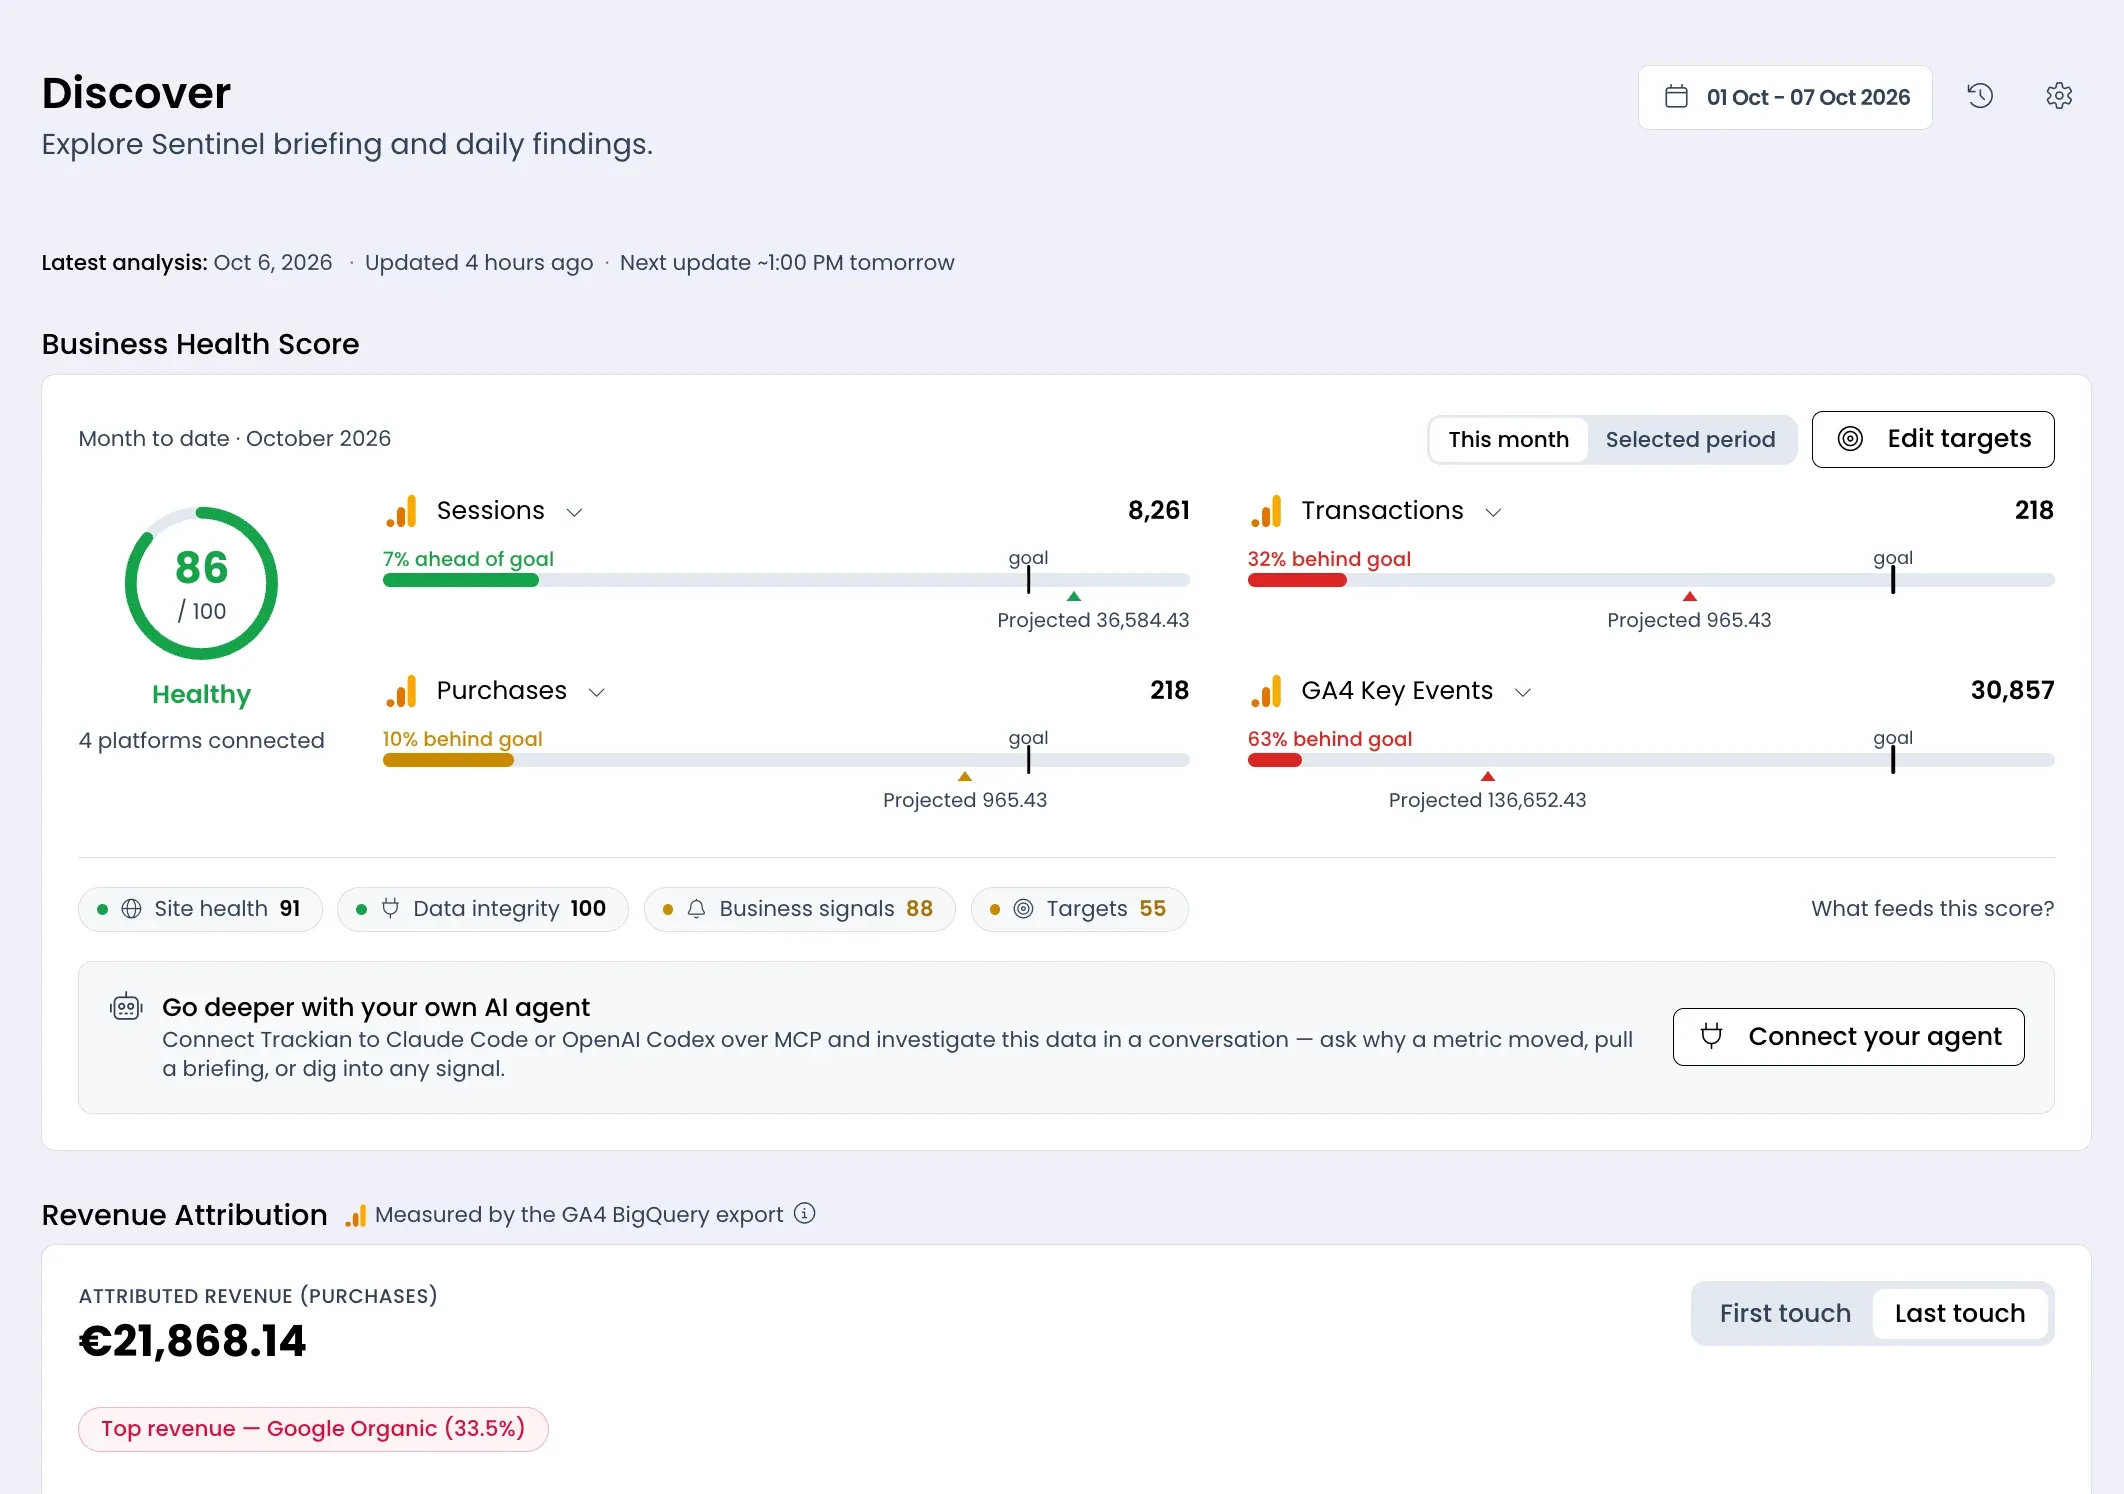2124x1494 pixels.
Task: Open the Data integrity 100 chip
Action: coord(483,909)
